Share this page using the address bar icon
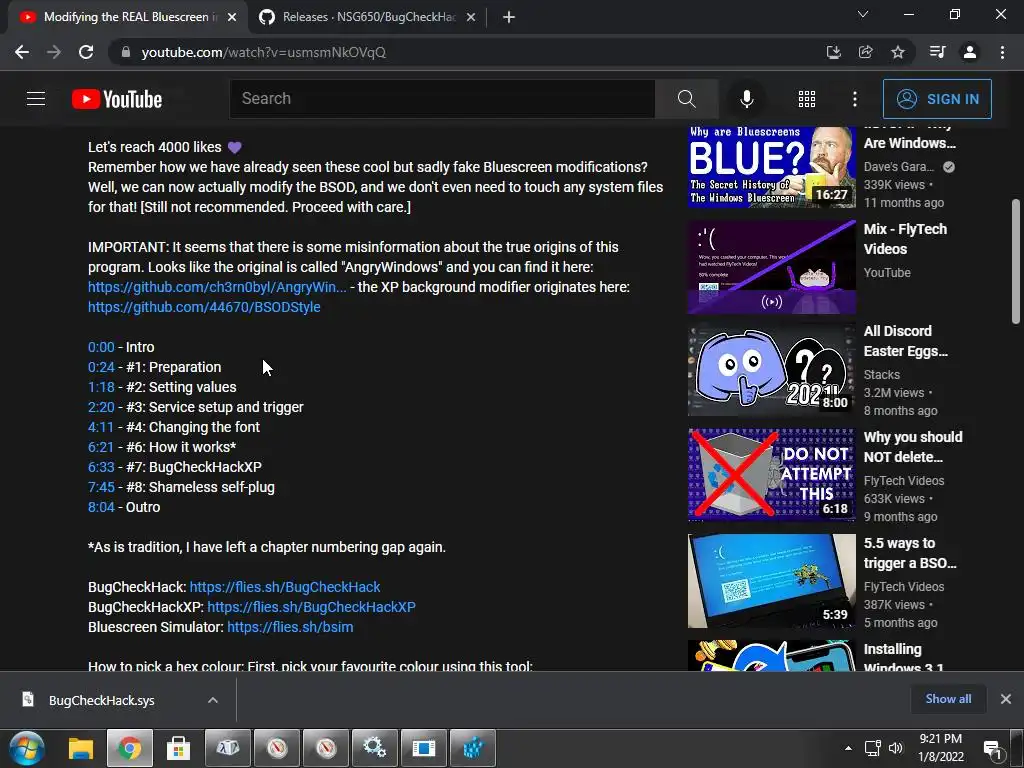The image size is (1024, 768). [865, 52]
